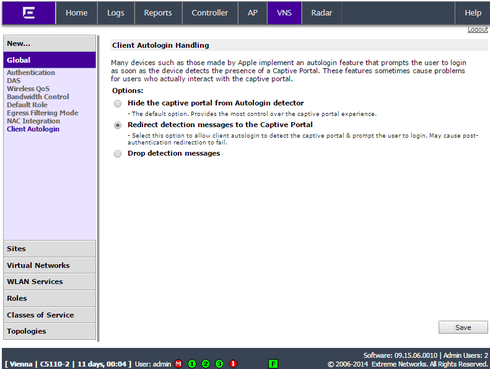Expand the Sites sidebar section
This screenshot has width=490, height=369.
pyautogui.click(x=50, y=249)
